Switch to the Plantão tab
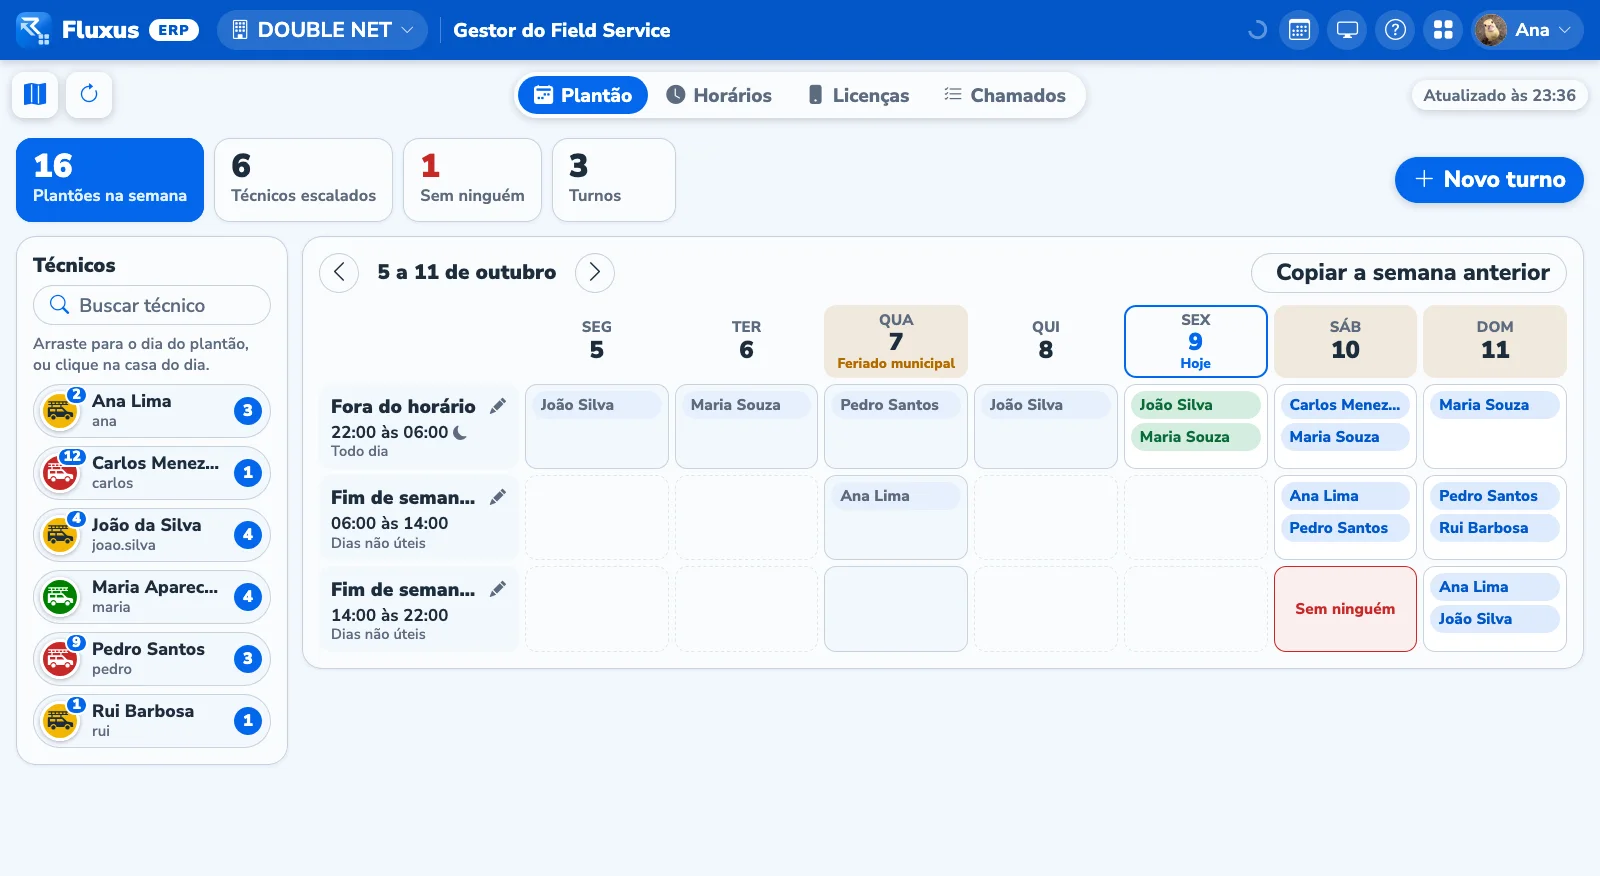Image resolution: width=1600 pixels, height=876 pixels. pos(583,95)
